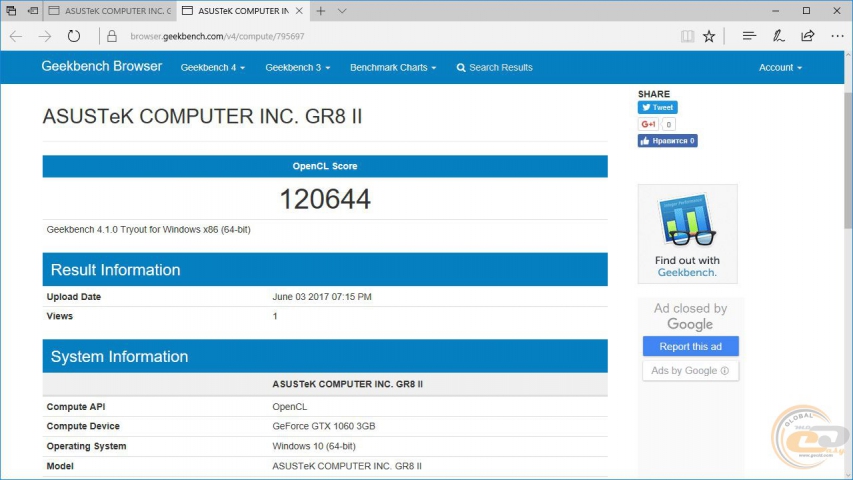Open the Hub lines icon
The image size is (853, 480).
tap(749, 36)
